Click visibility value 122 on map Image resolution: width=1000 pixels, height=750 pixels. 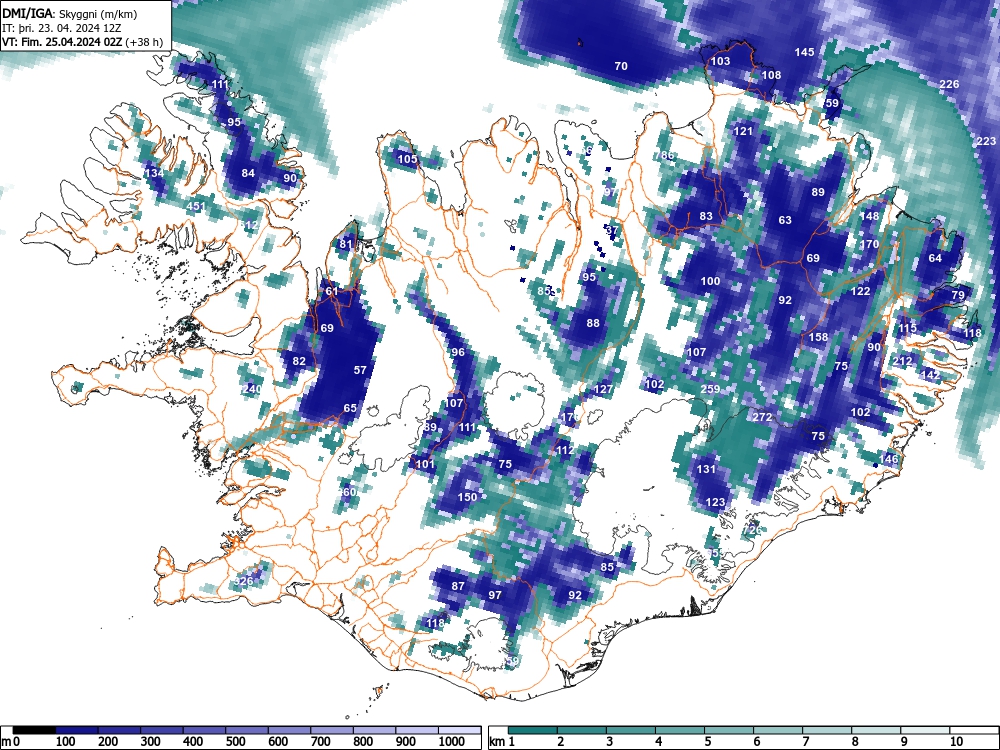pos(860,291)
